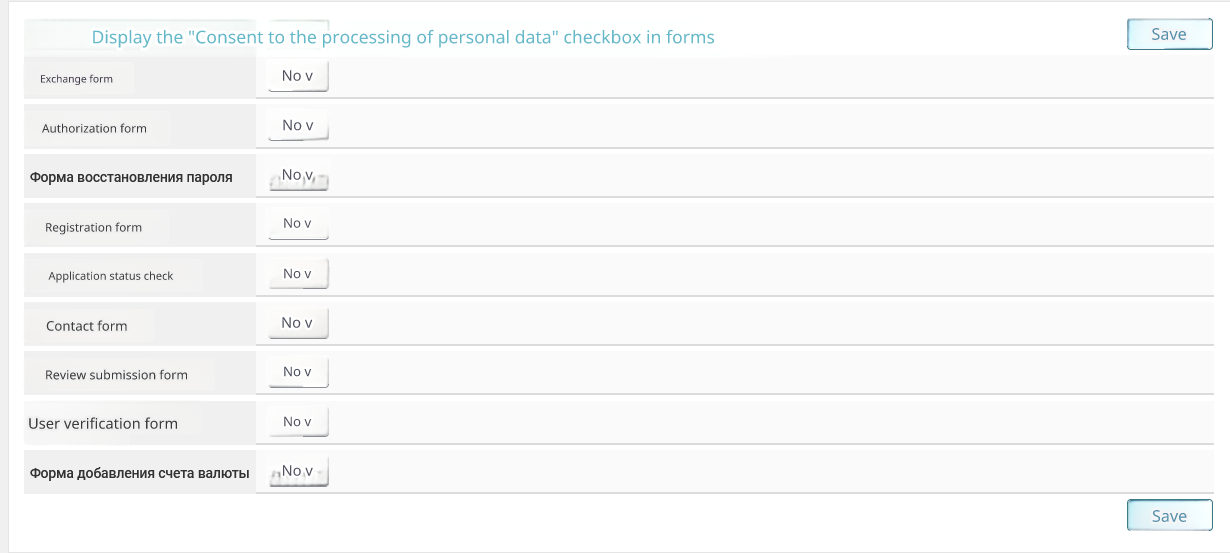Click the Contact form label
1230x553 pixels.
86,326
